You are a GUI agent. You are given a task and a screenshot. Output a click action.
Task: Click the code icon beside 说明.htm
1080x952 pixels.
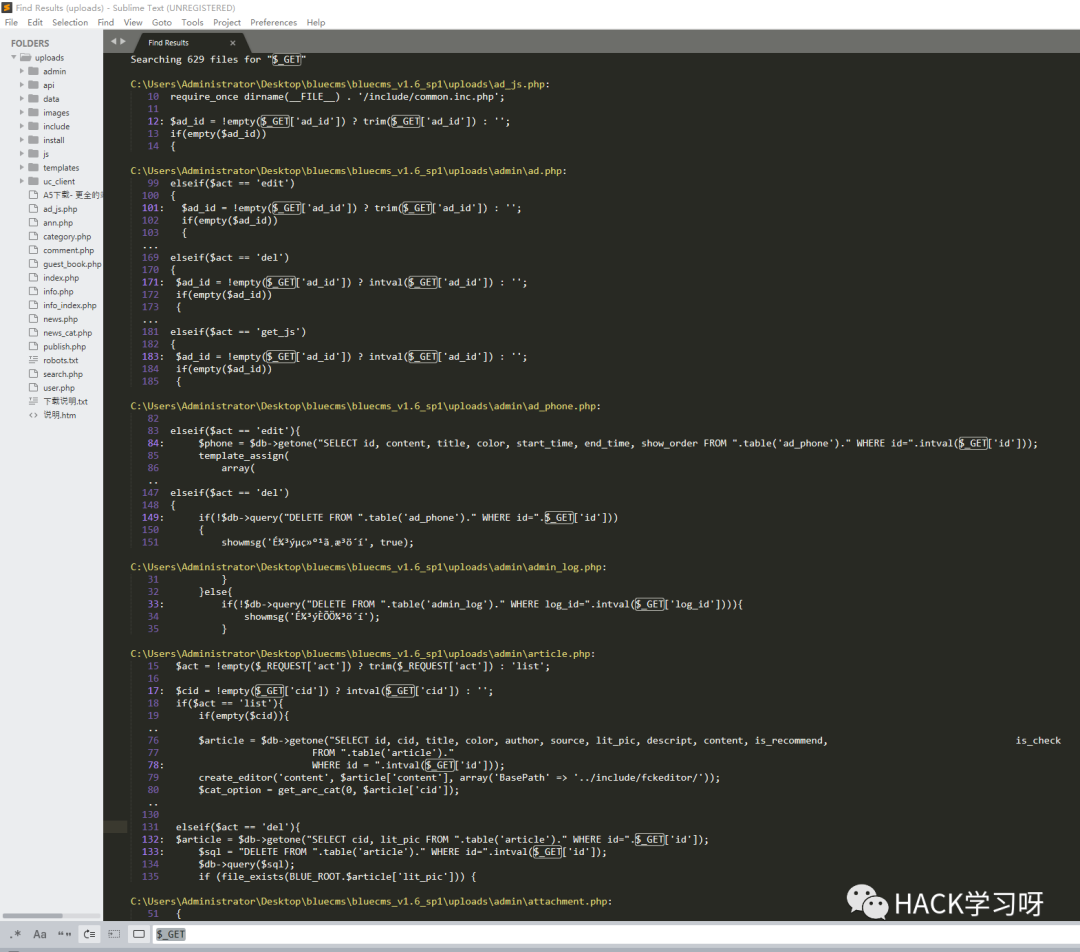33,415
